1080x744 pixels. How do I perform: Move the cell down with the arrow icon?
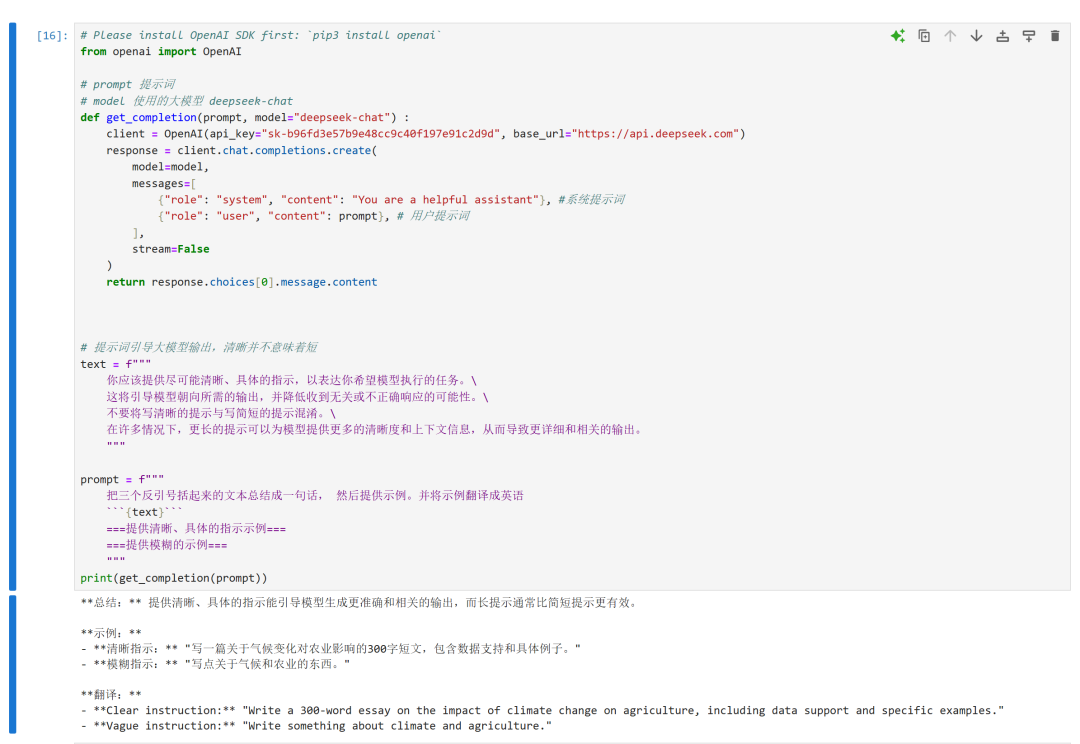[977, 36]
